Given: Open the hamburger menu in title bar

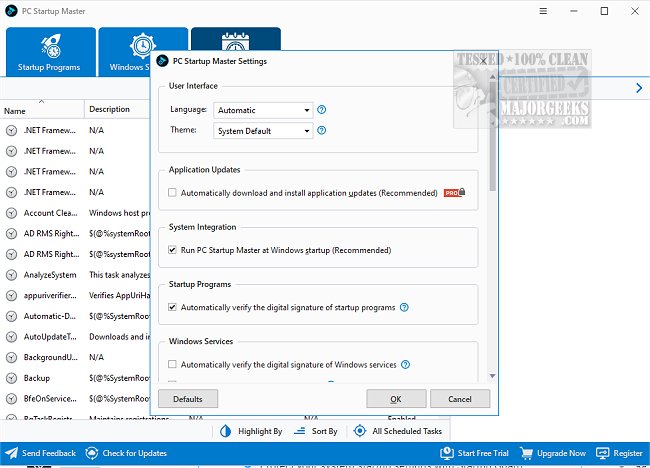Looking at the screenshot, I should [x=543, y=11].
